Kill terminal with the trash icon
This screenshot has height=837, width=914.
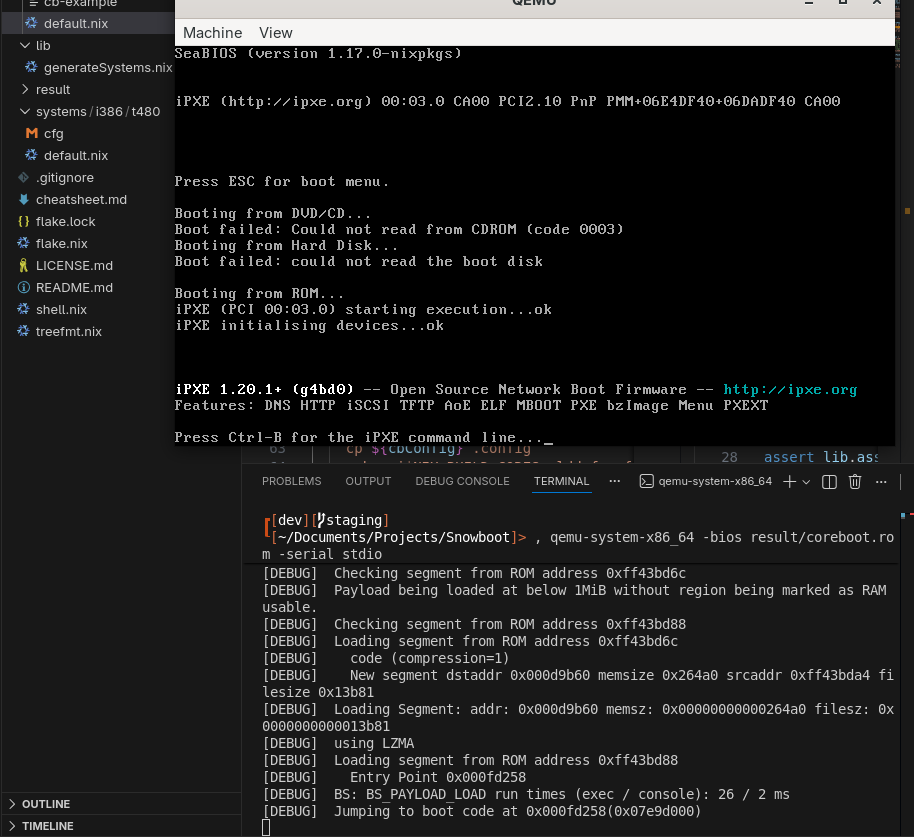[x=855, y=482]
